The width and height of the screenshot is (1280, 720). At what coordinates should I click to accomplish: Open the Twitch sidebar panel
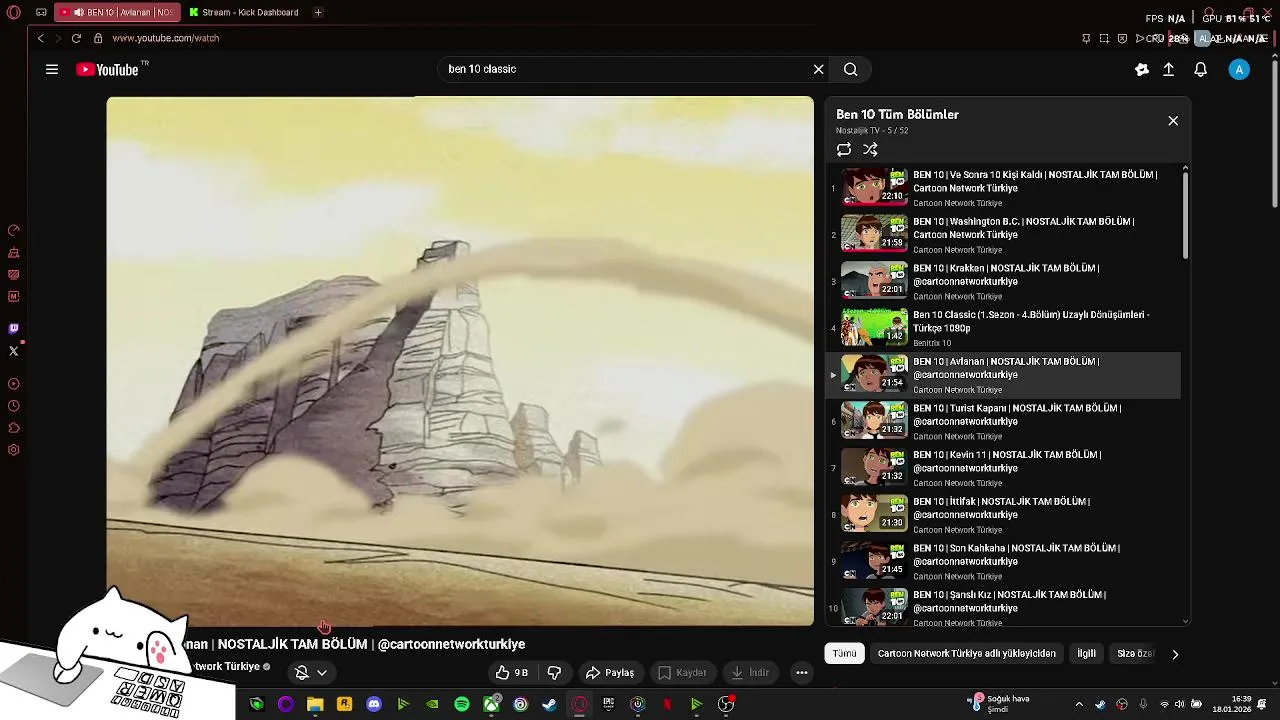(x=14, y=328)
